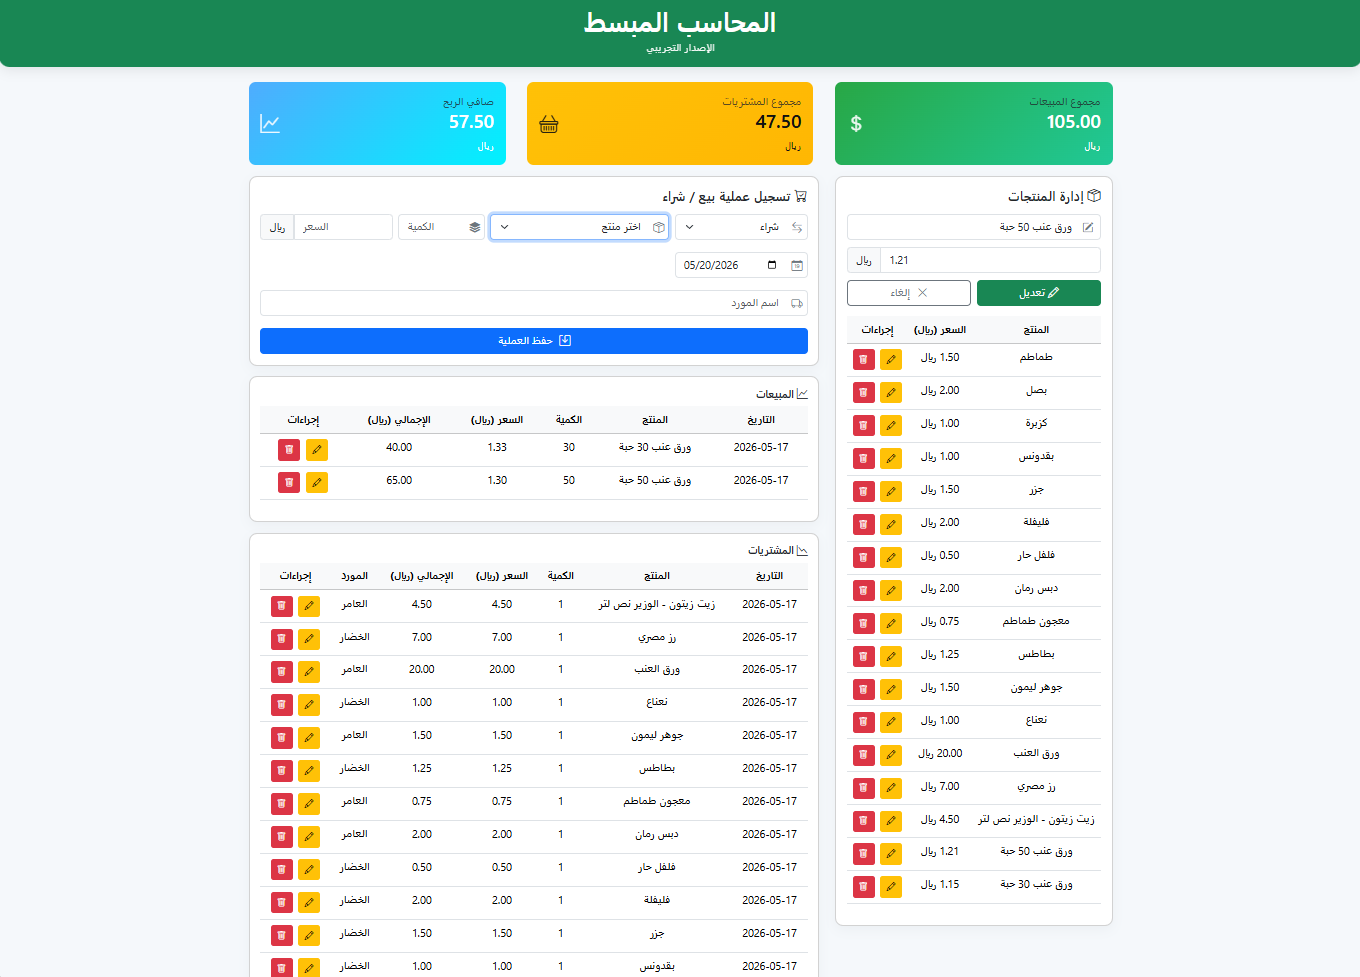Click product cell ورق عنب 30 حبة in sales

pyautogui.click(x=655, y=448)
